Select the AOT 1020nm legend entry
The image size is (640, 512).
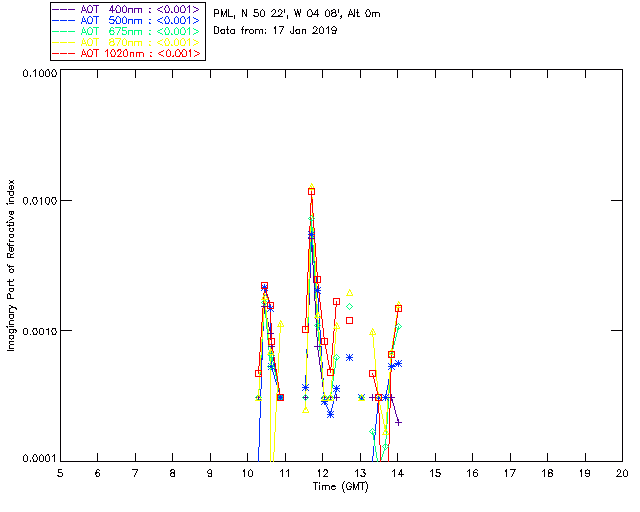127,53
